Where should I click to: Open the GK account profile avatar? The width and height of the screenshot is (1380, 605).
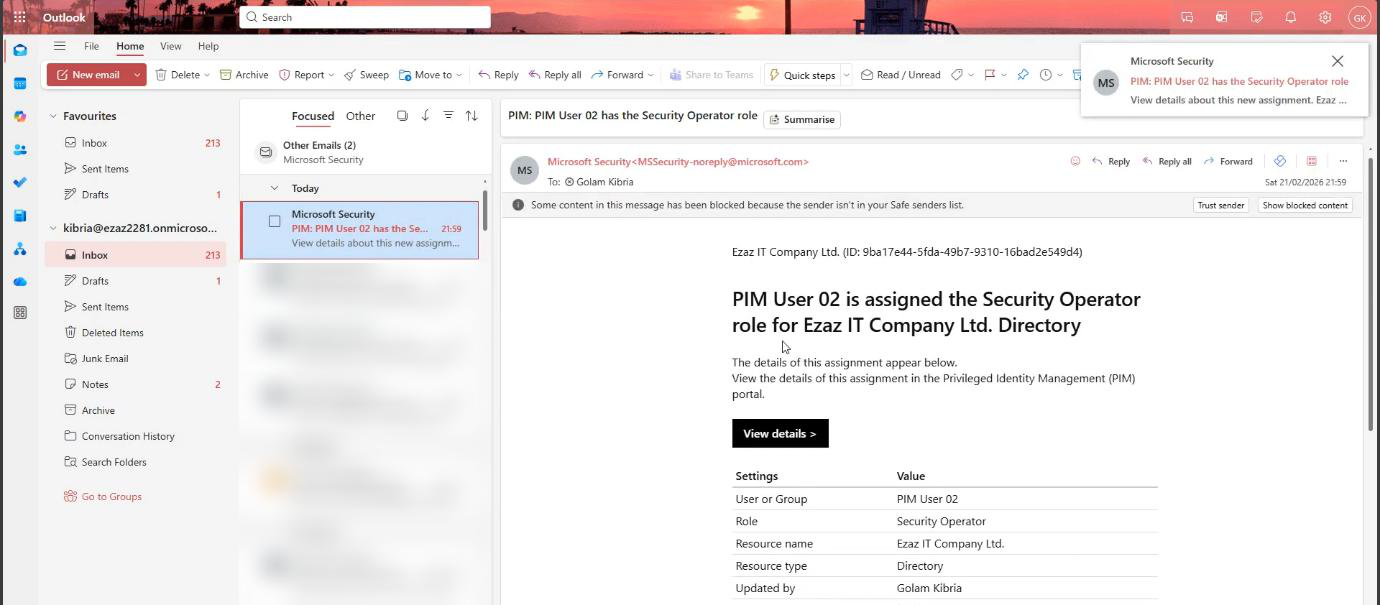(1359, 17)
